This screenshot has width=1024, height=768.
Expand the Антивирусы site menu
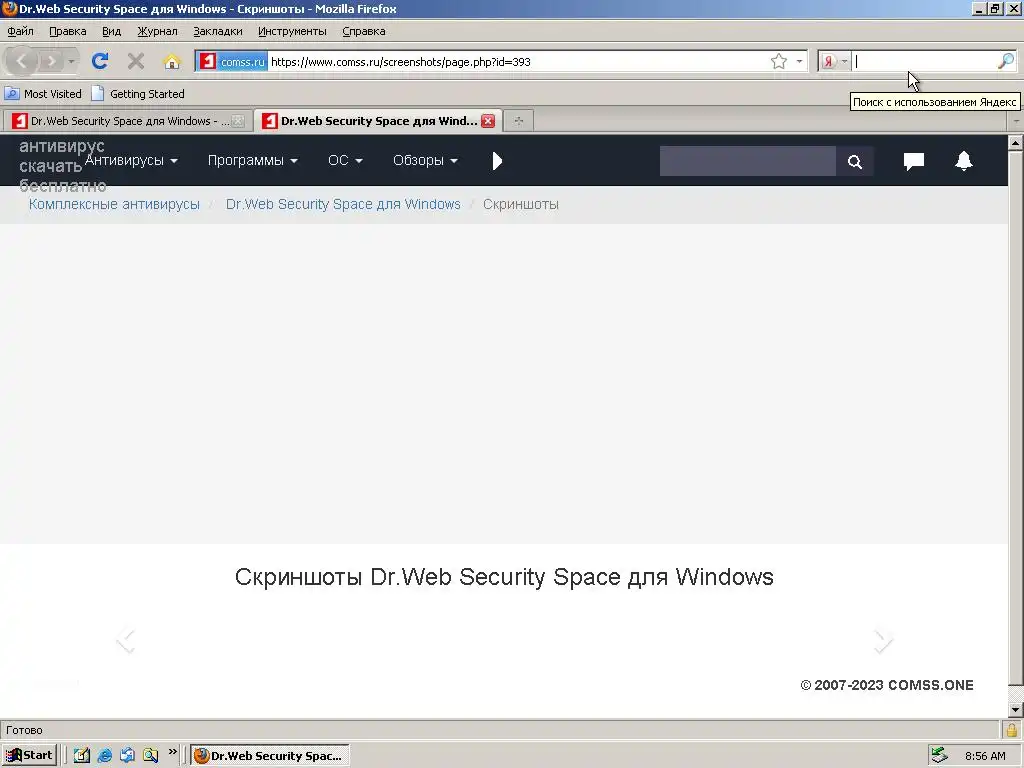[x=131, y=161]
